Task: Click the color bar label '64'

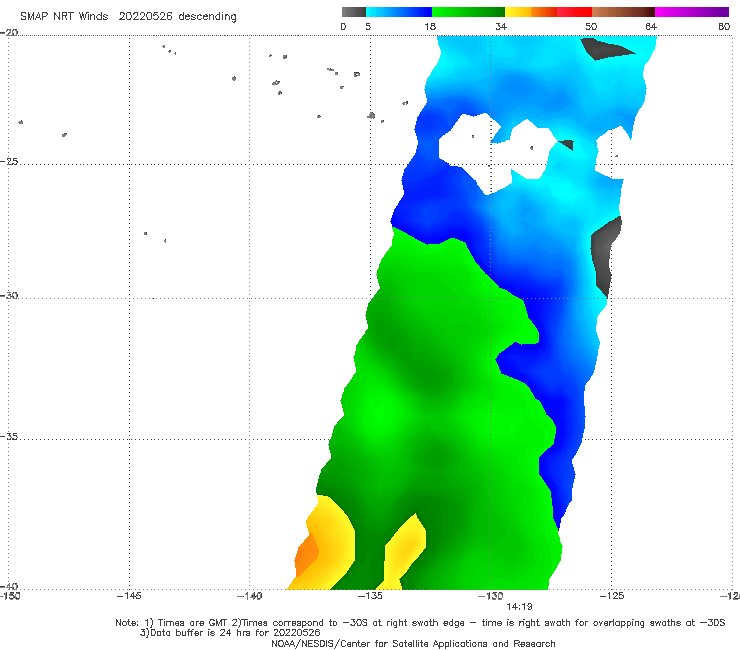Action: tap(651, 27)
